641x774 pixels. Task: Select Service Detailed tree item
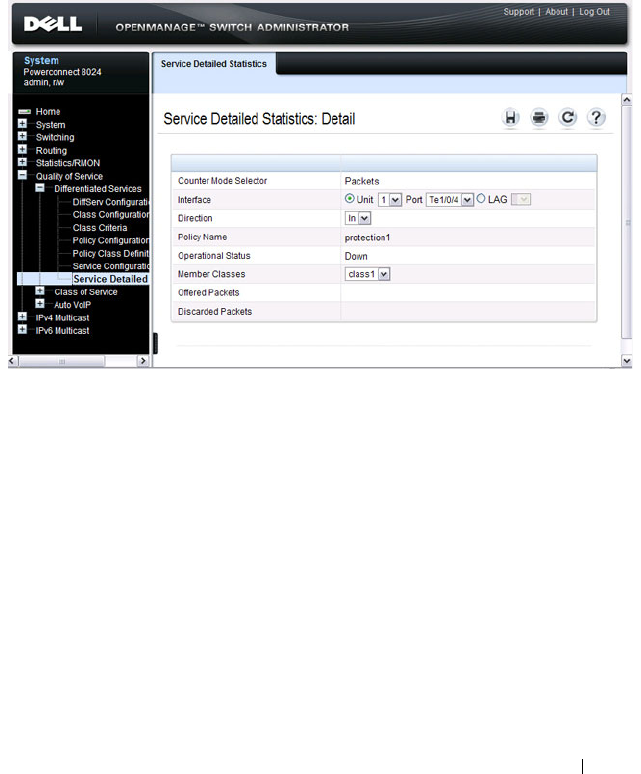click(111, 279)
